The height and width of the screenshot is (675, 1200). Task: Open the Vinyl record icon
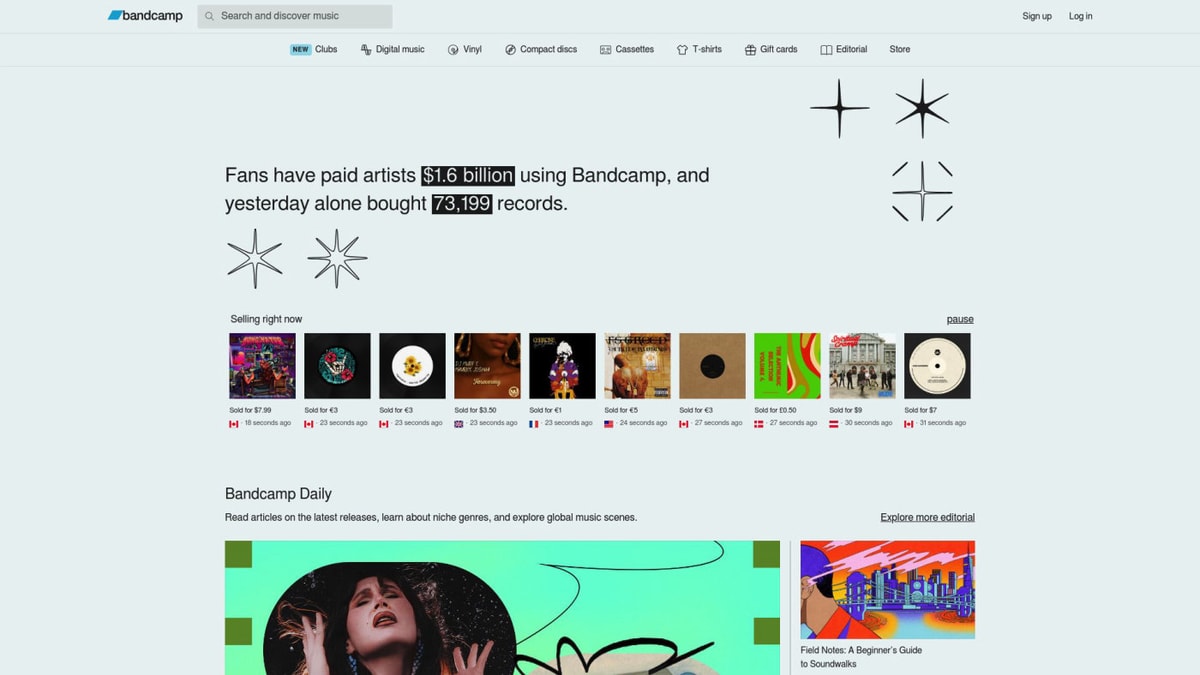point(452,48)
